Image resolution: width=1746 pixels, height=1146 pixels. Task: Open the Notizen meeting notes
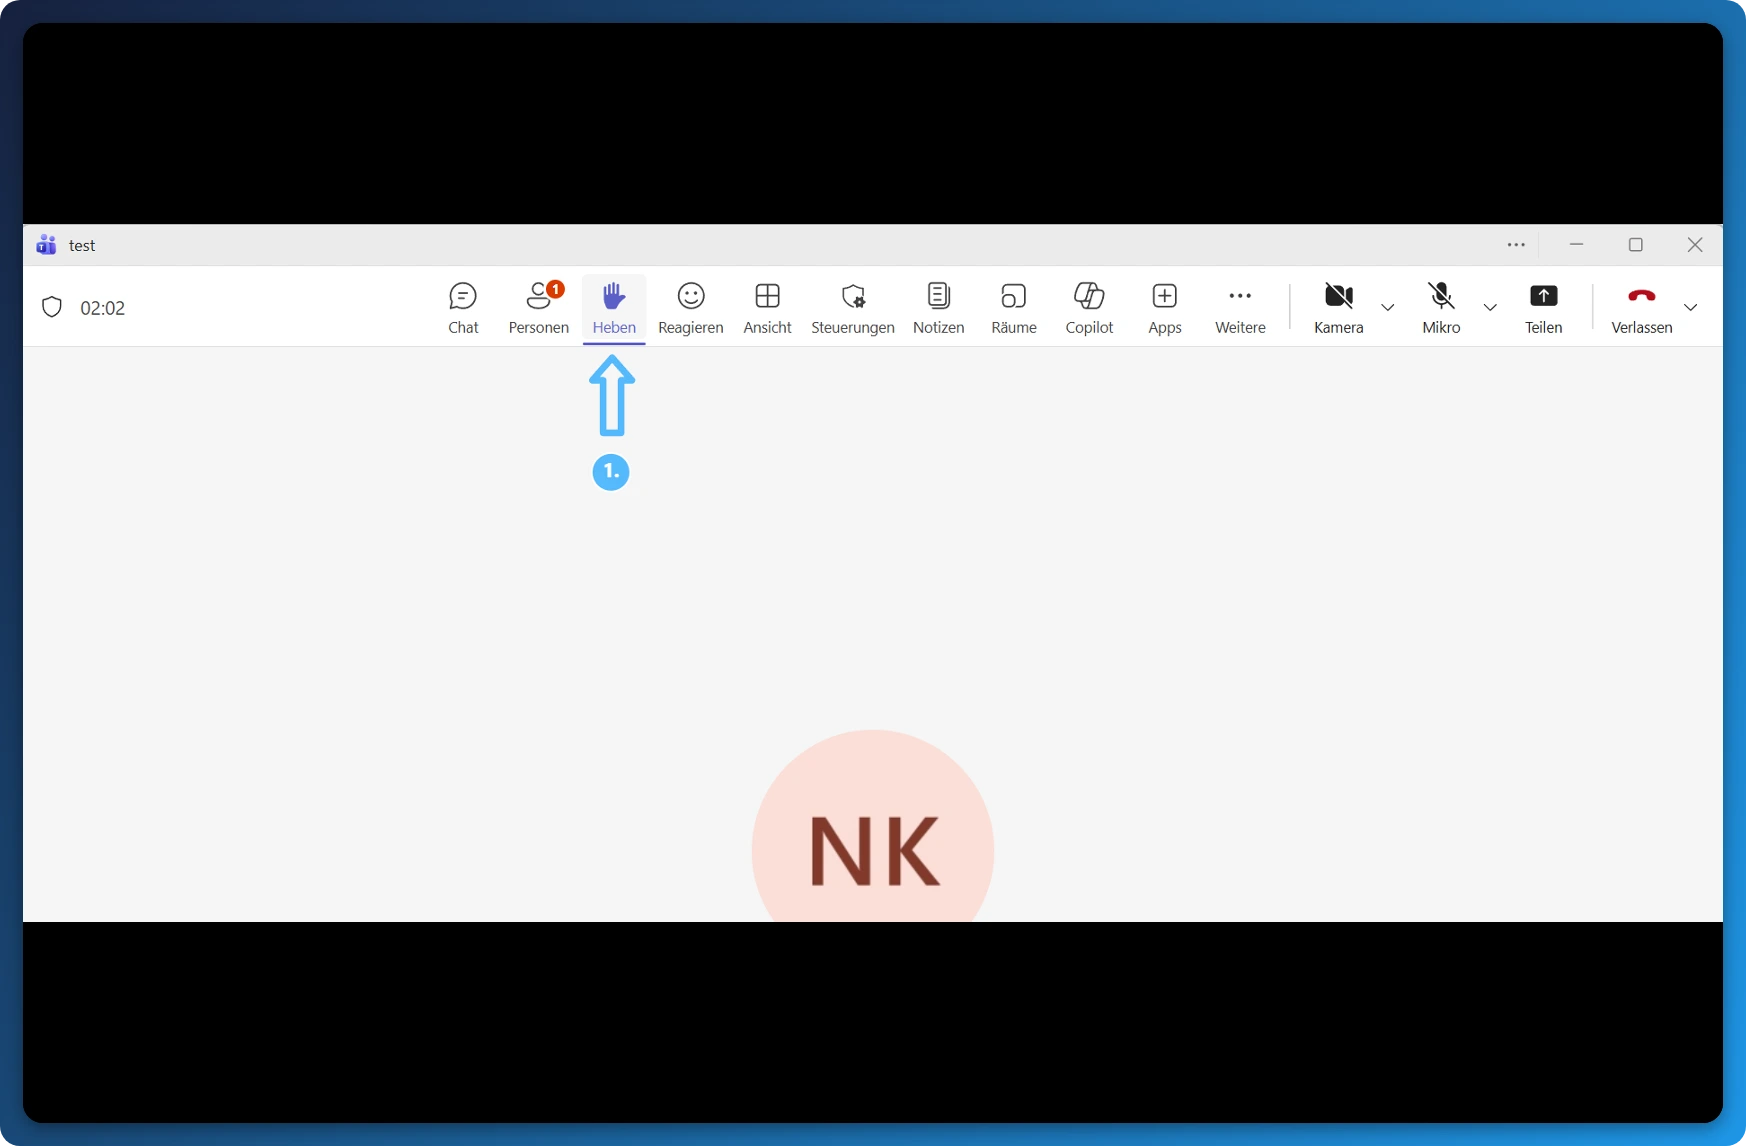point(938,307)
